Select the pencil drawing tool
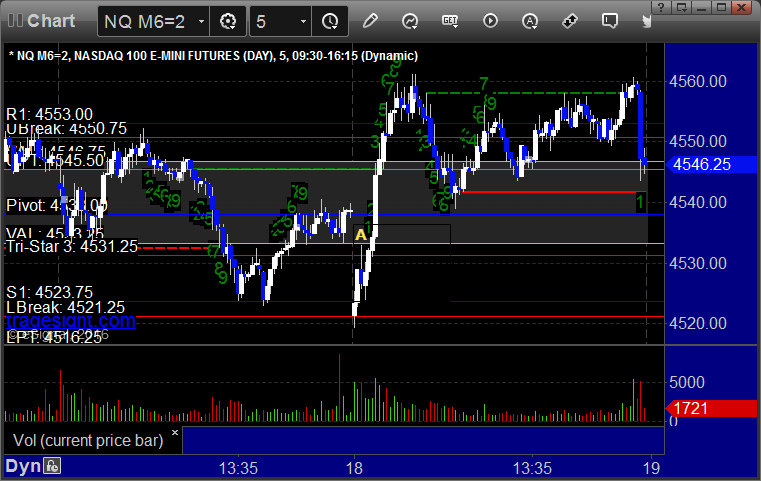This screenshot has height=481, width=761. tap(370, 21)
